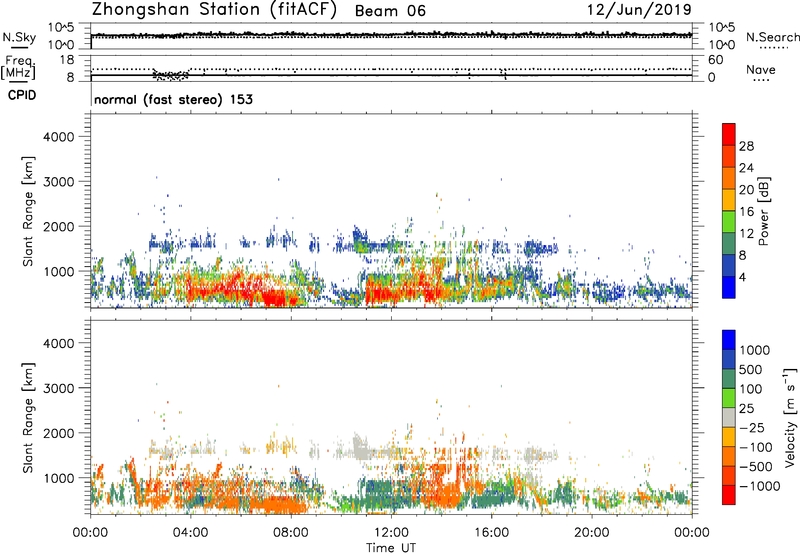Click the '20:00' time tick label
This screenshot has width=800, height=554.
(591, 533)
